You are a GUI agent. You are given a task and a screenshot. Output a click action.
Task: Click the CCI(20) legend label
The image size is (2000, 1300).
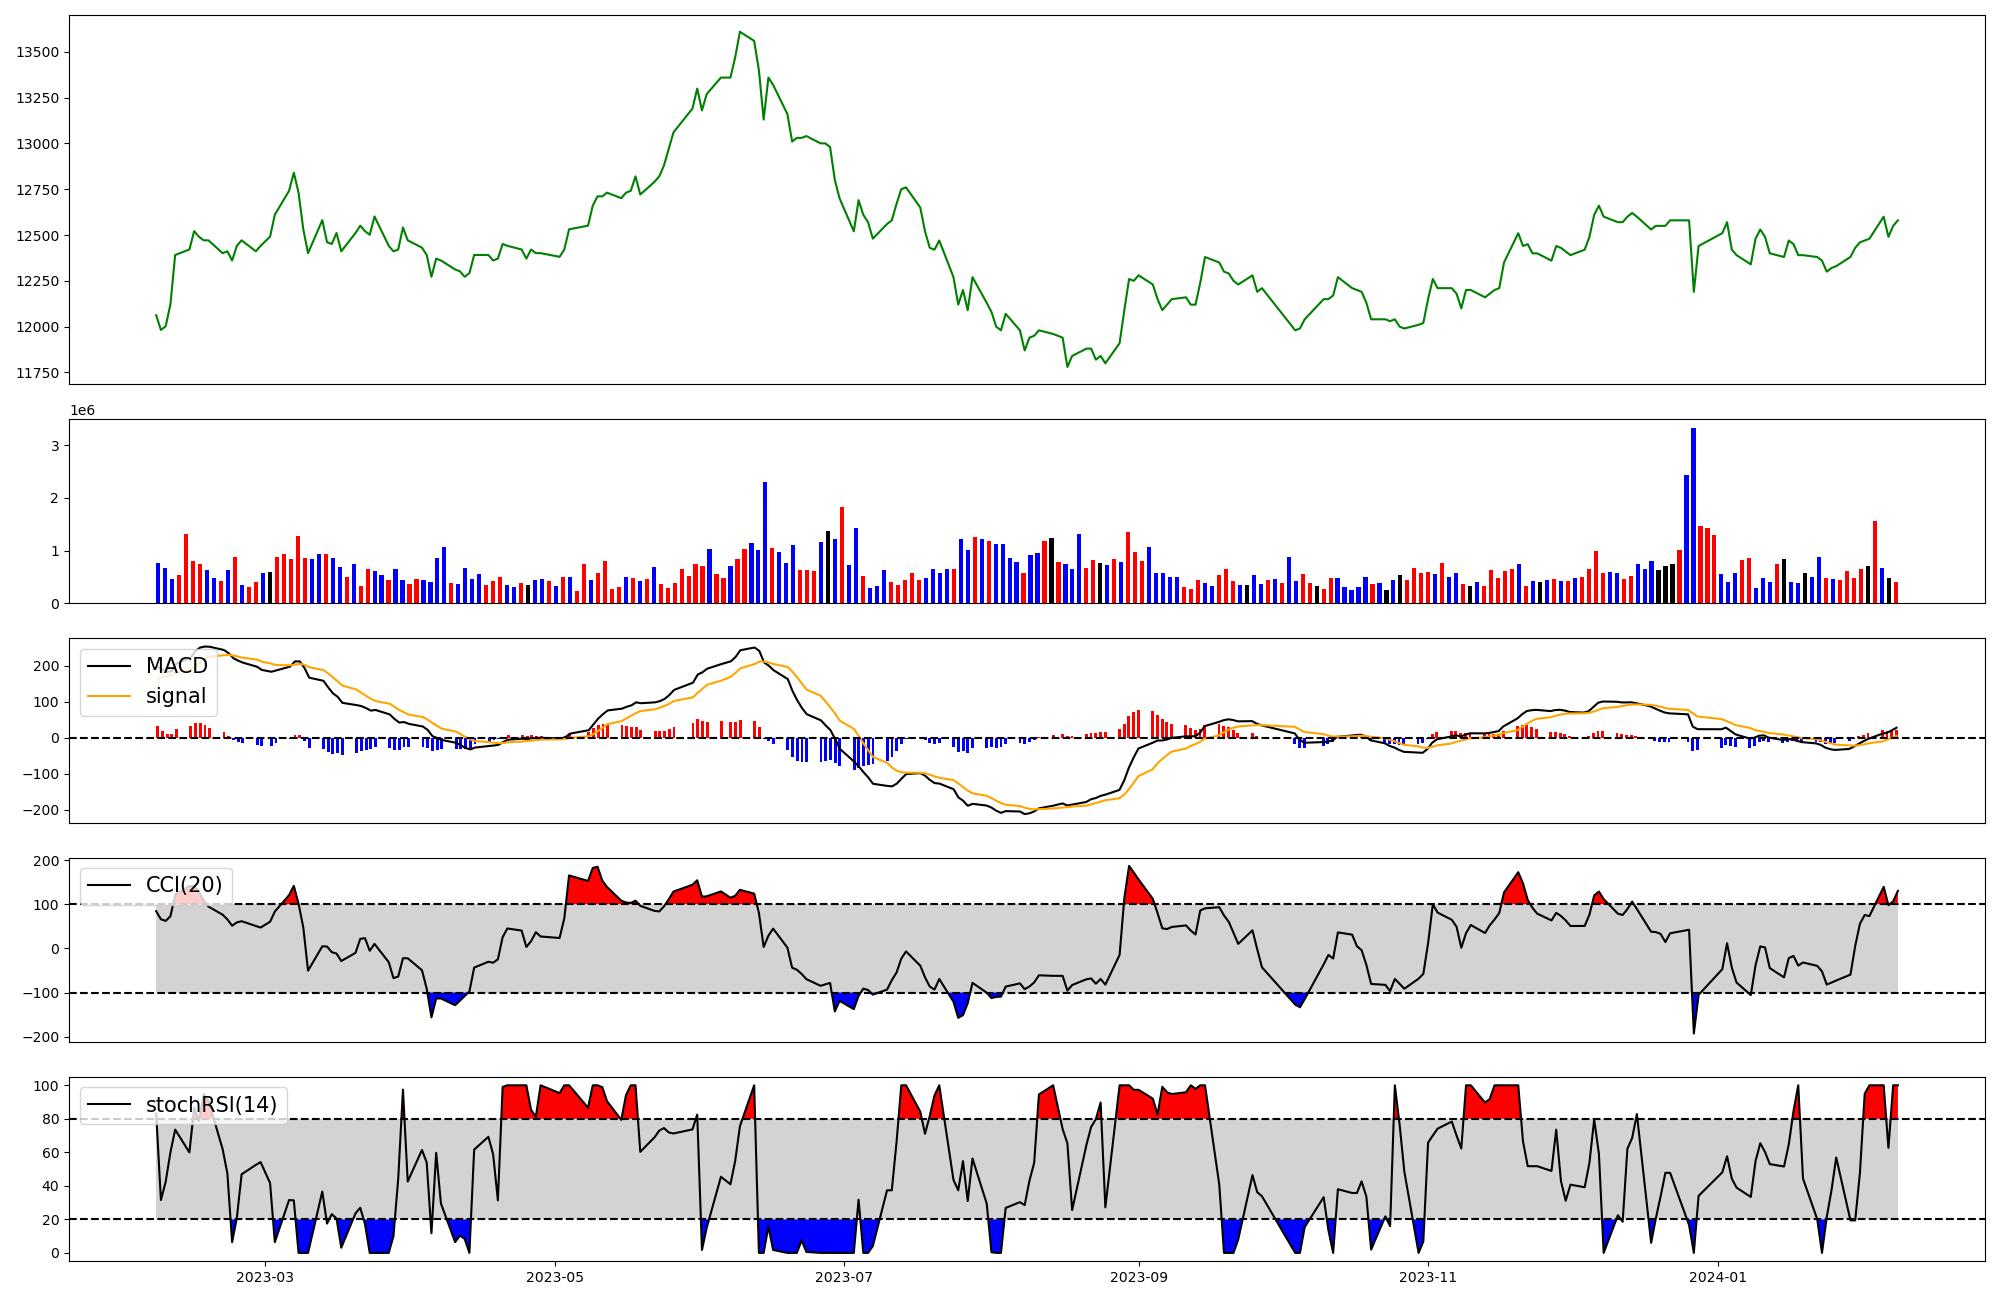tap(184, 885)
